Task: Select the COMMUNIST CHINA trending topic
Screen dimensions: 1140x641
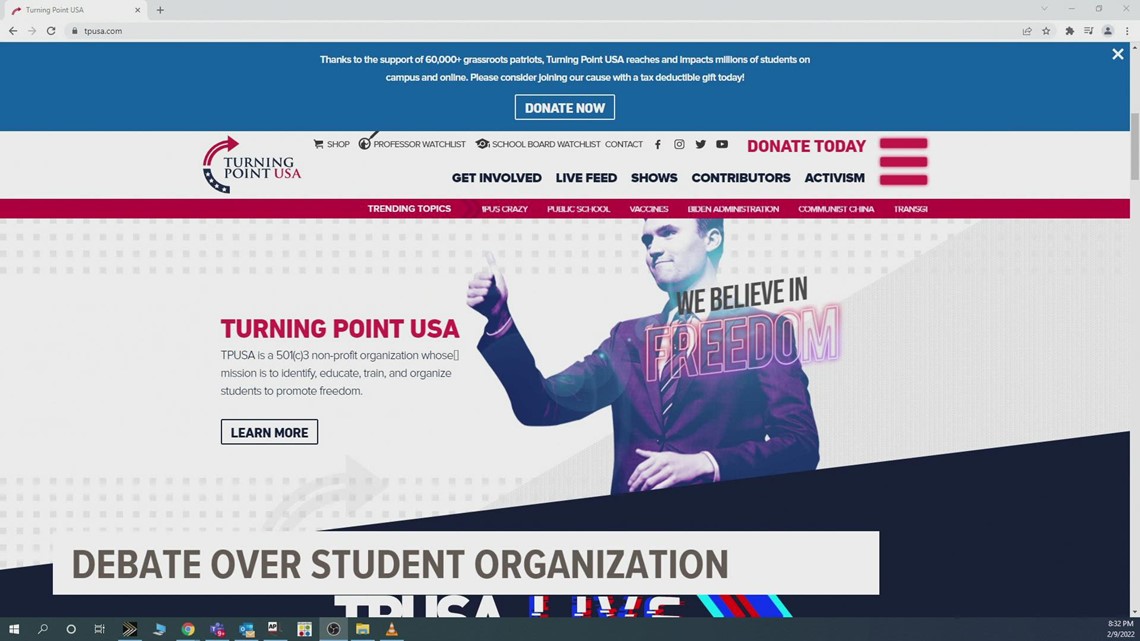Action: pyautogui.click(x=836, y=209)
